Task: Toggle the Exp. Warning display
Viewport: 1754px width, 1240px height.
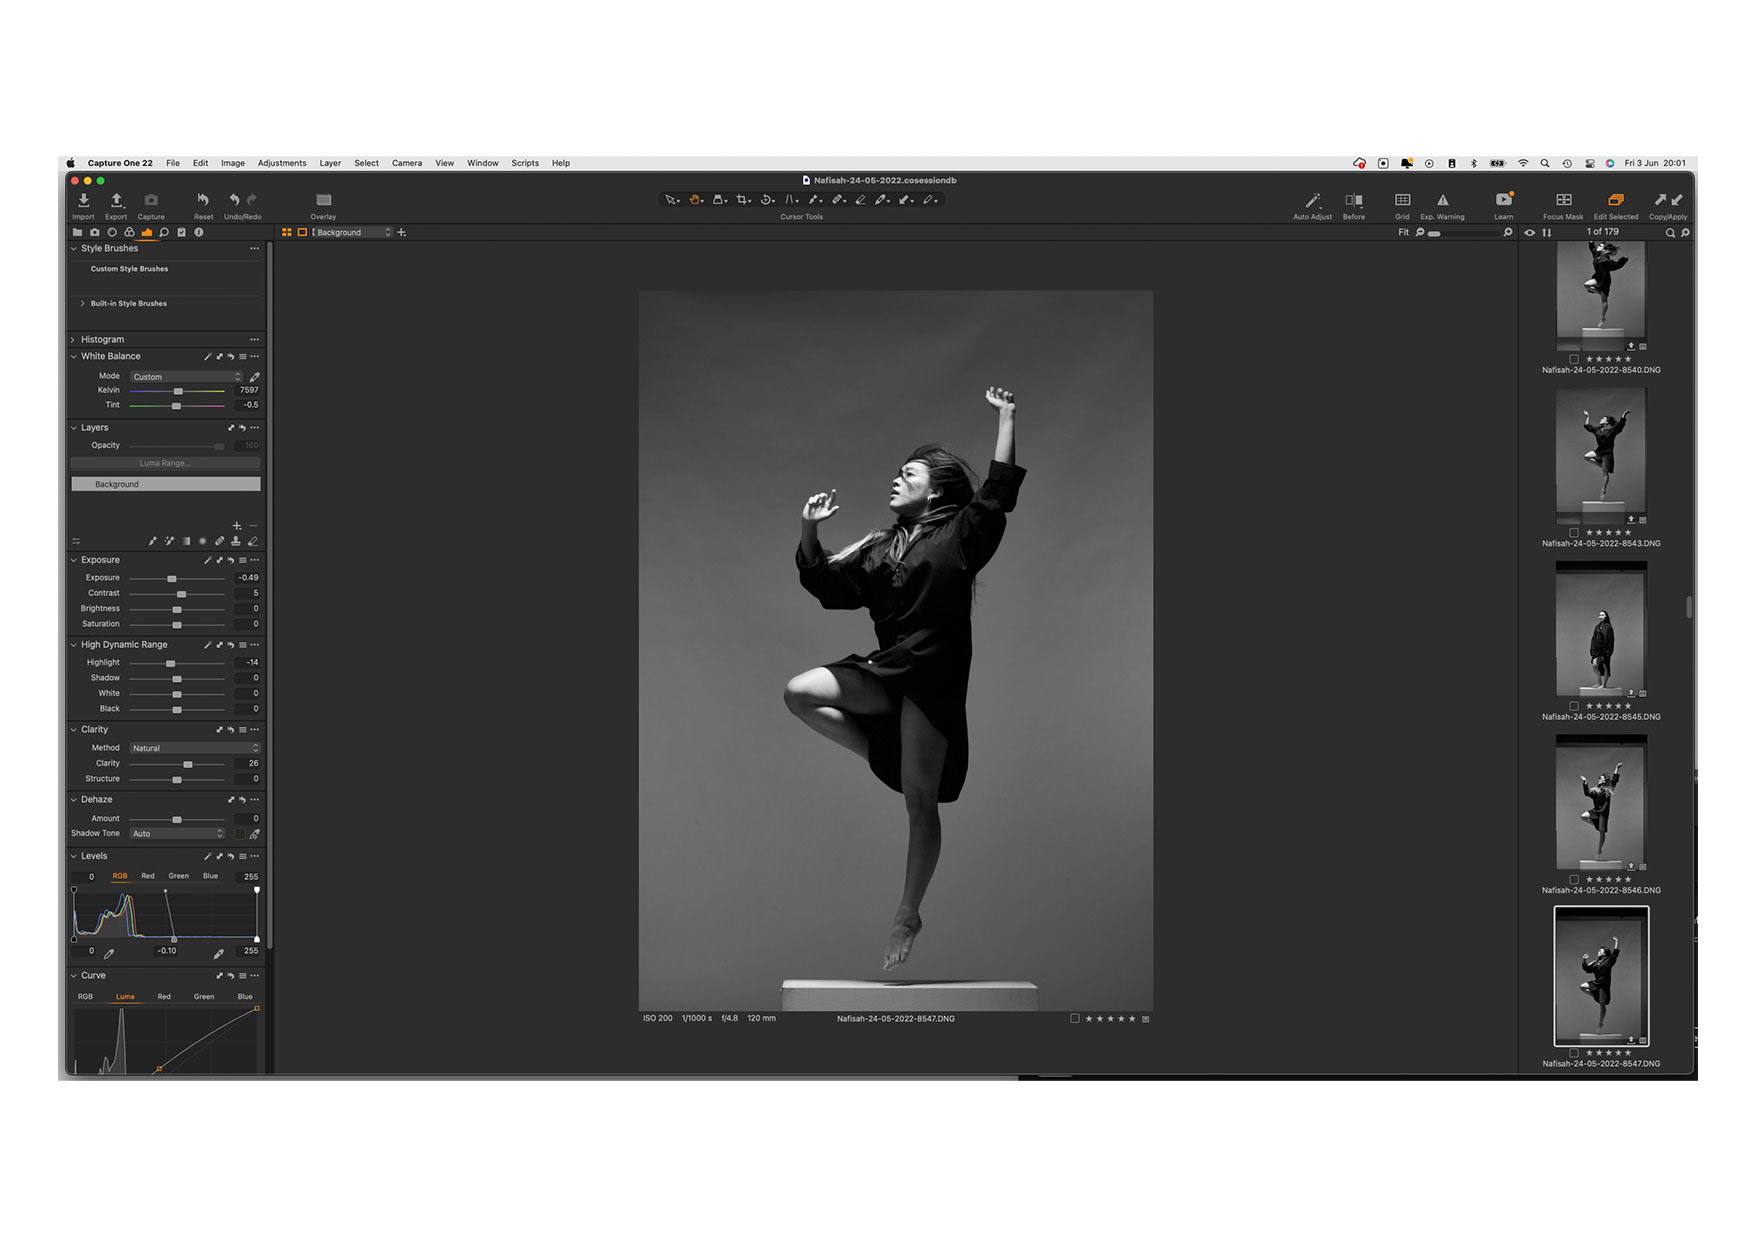Action: coord(1442,200)
